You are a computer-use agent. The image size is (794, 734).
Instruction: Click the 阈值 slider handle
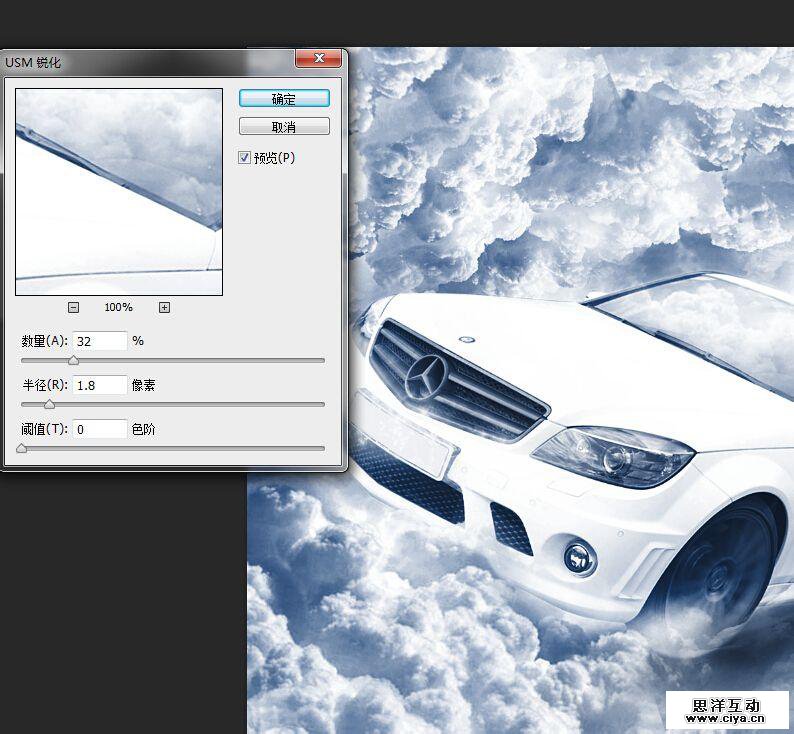(x=21, y=449)
